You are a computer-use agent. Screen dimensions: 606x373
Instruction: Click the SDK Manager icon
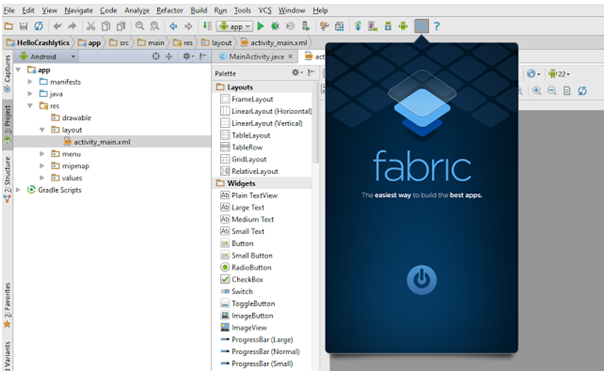(388, 26)
